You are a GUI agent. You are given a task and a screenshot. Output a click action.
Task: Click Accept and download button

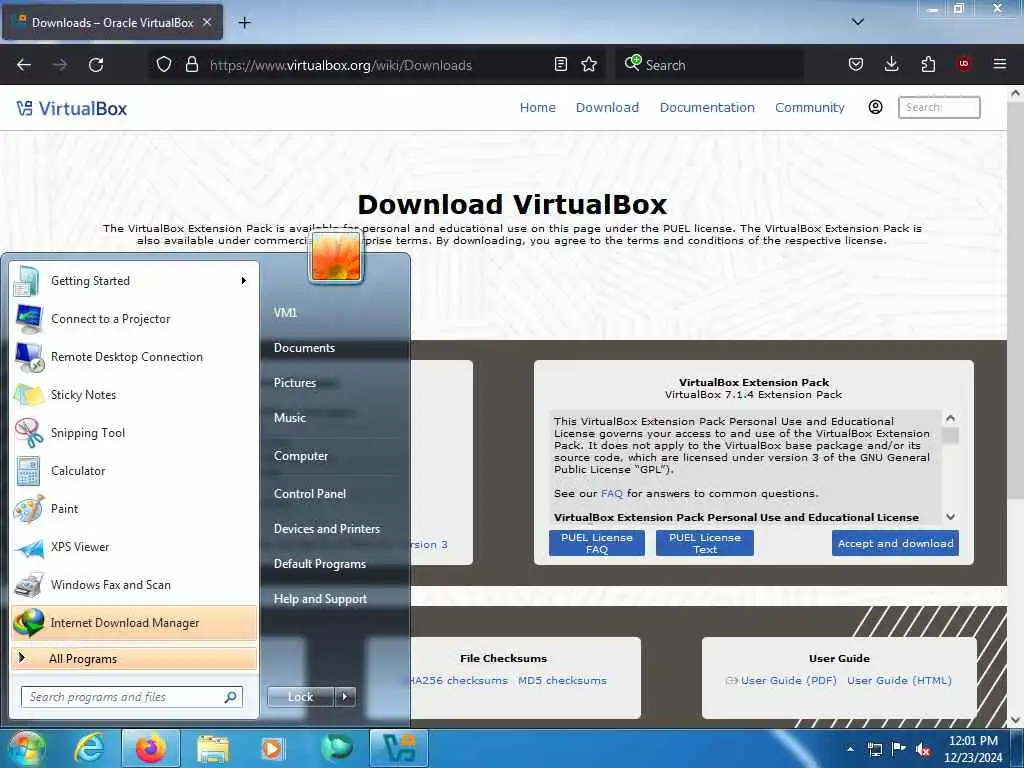tap(895, 543)
